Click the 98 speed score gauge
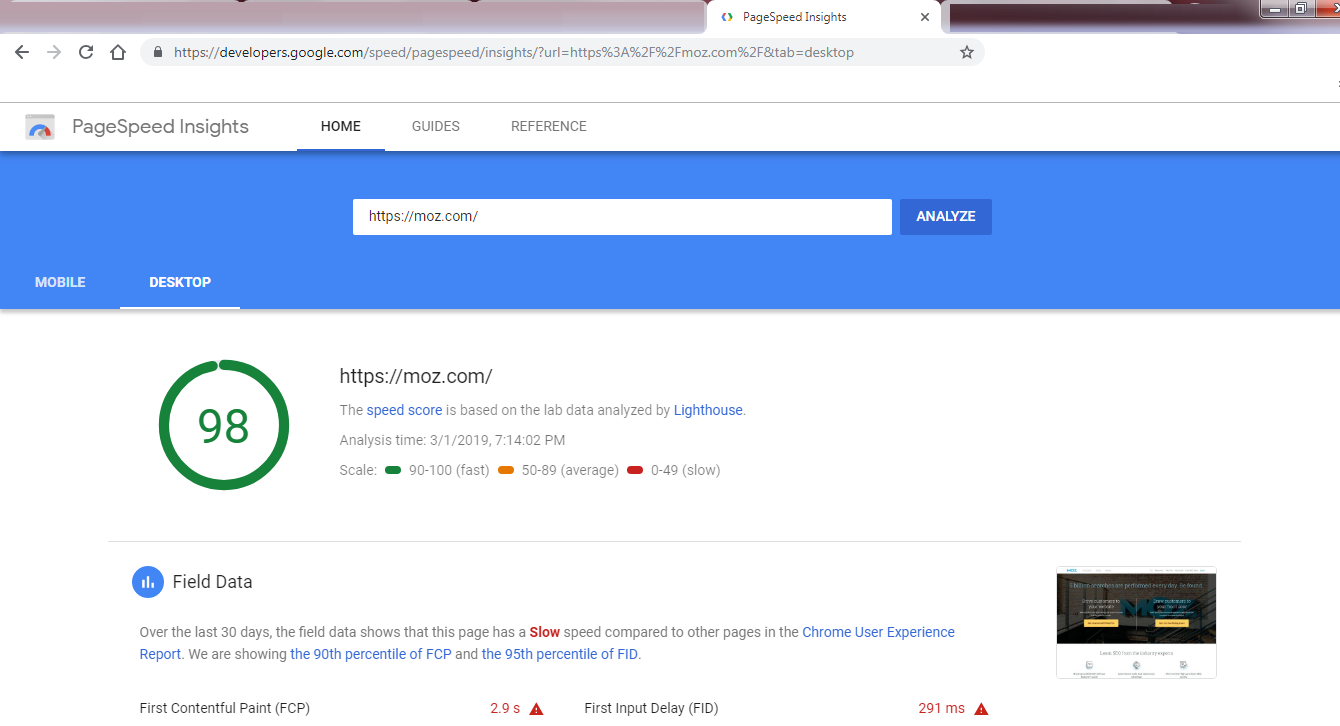Image resolution: width=1340 pixels, height=726 pixels. coord(224,425)
